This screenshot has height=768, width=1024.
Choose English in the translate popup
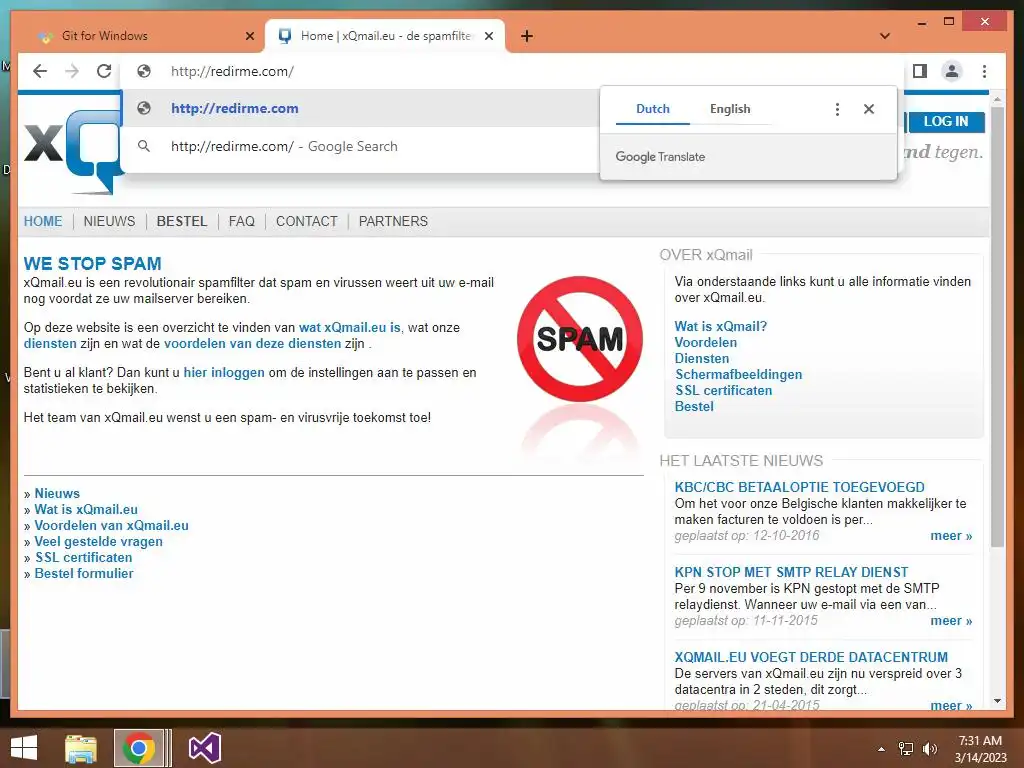tap(730, 109)
